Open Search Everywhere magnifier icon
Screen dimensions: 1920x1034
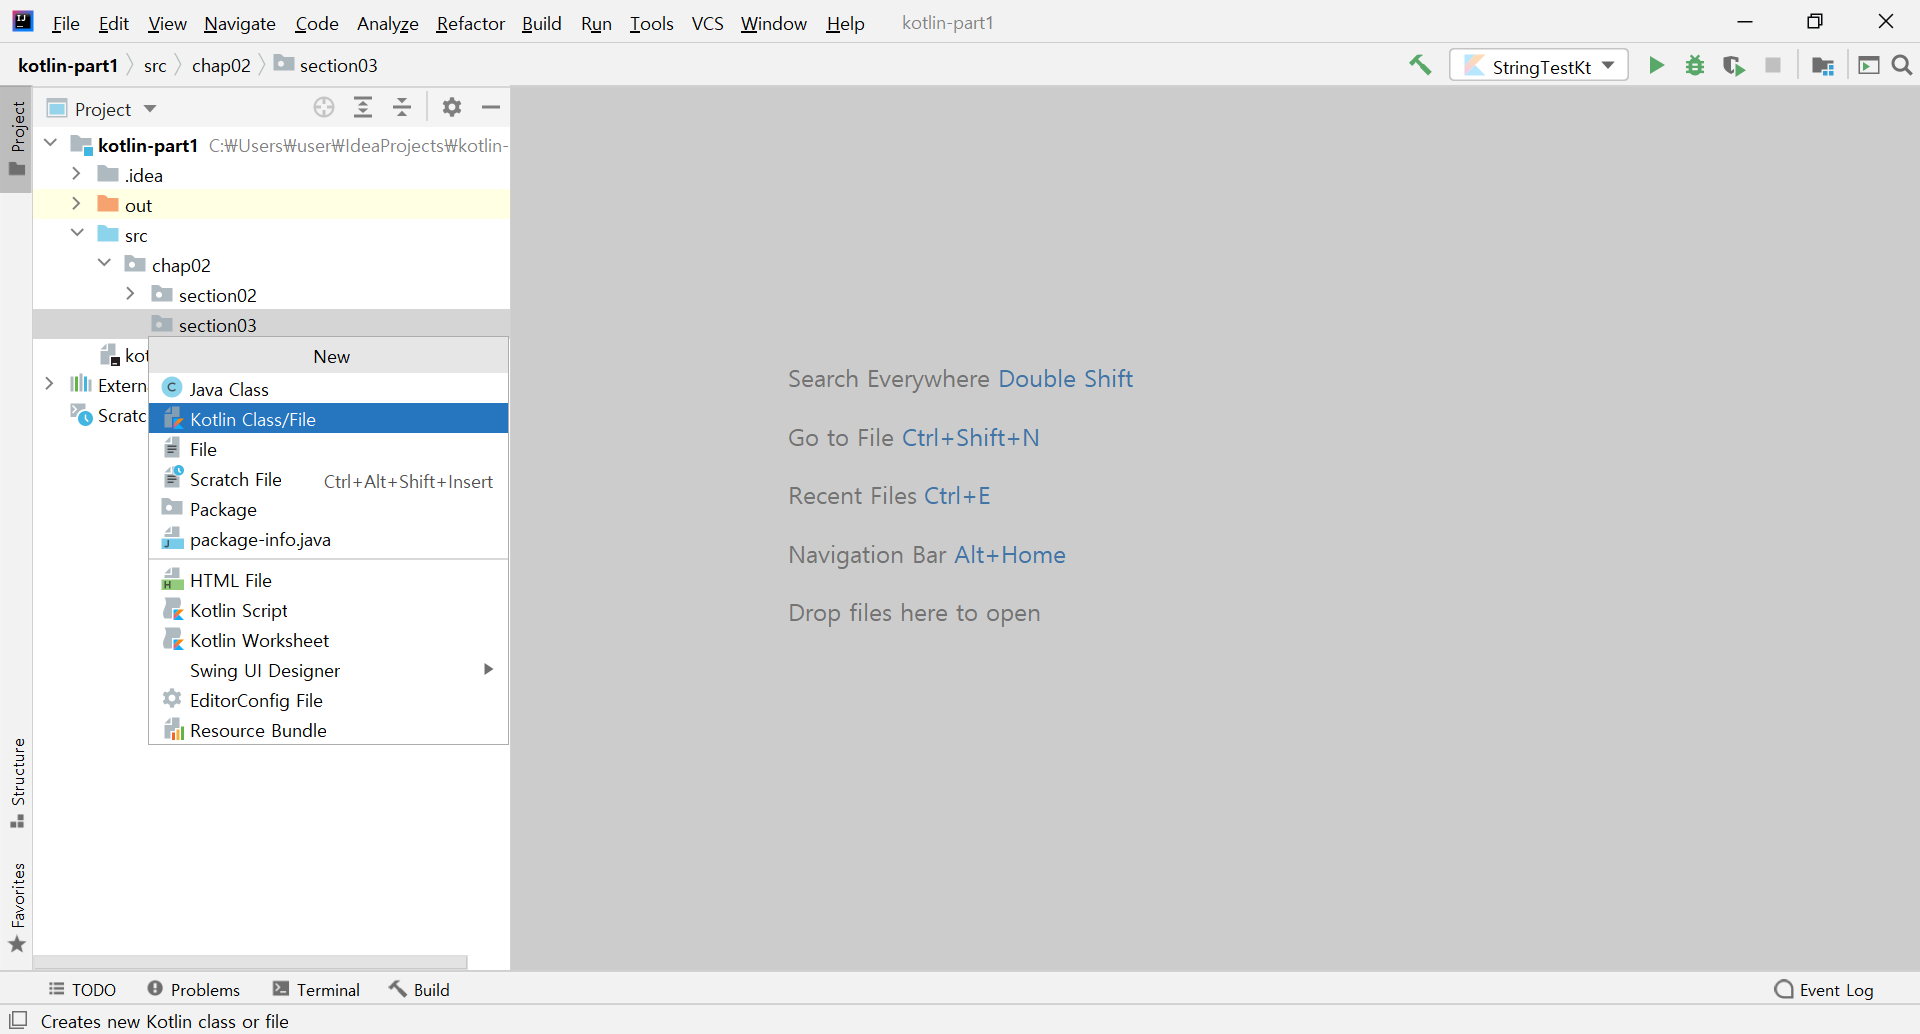click(x=1902, y=66)
